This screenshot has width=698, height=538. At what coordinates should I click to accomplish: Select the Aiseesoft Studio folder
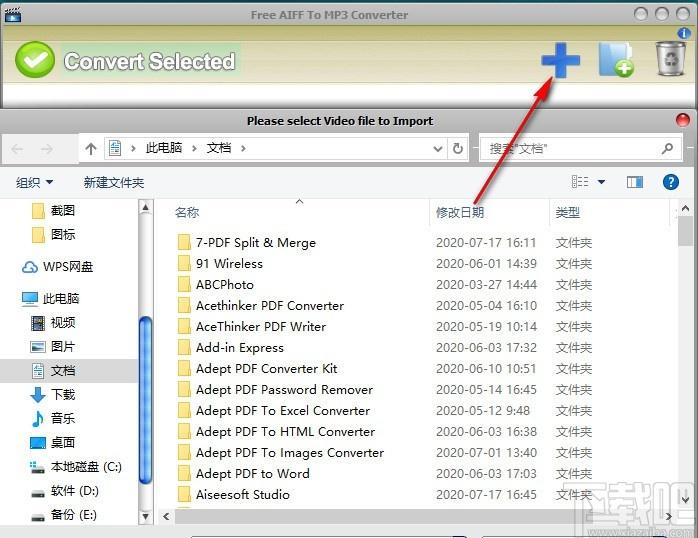coord(243,494)
